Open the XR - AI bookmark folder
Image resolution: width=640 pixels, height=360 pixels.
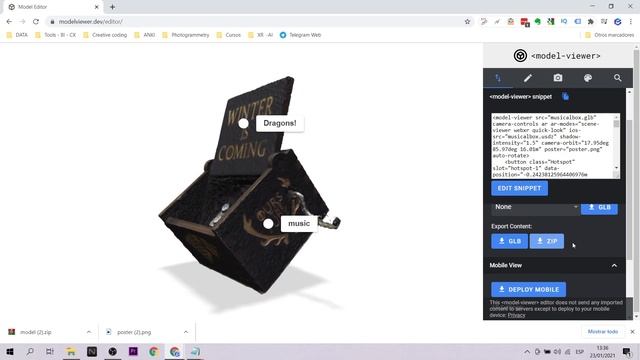click(x=260, y=35)
